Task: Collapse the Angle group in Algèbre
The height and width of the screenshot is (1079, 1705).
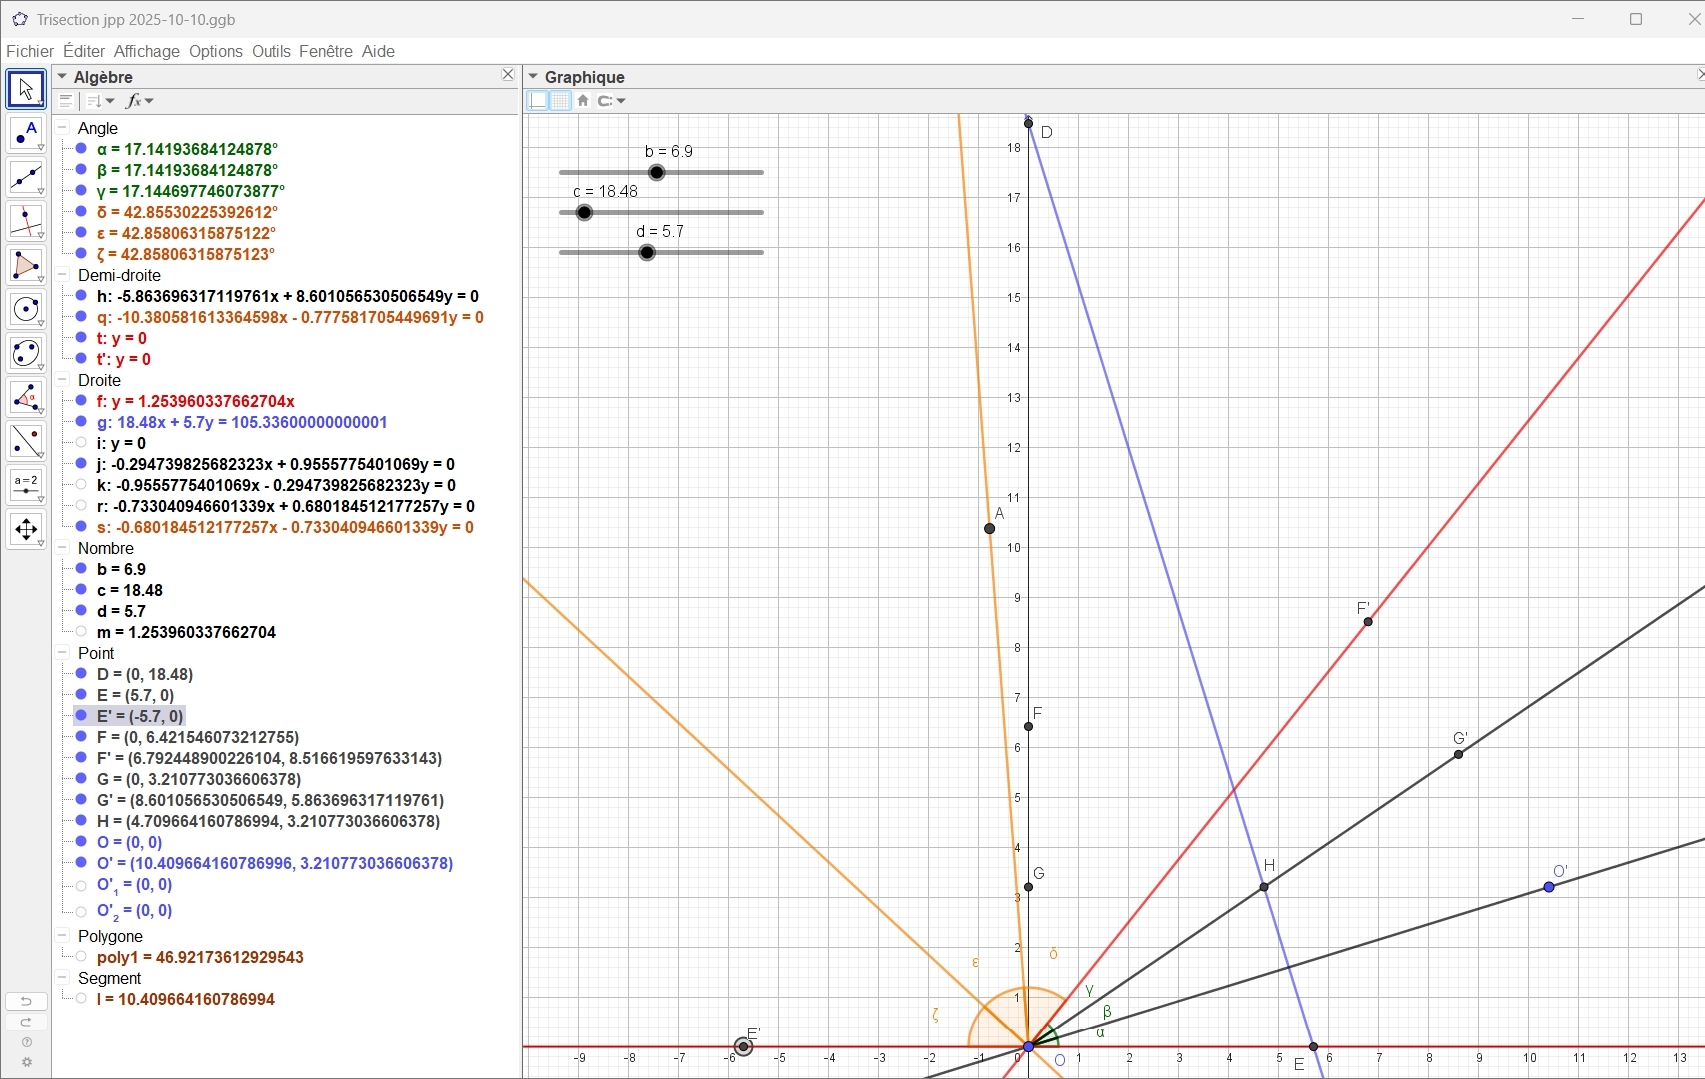Action: tap(63, 128)
